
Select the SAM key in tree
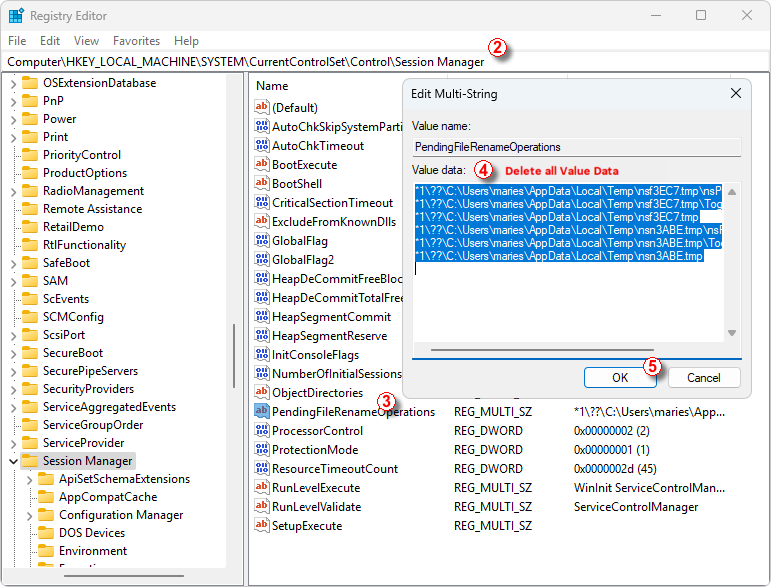[x=55, y=281]
